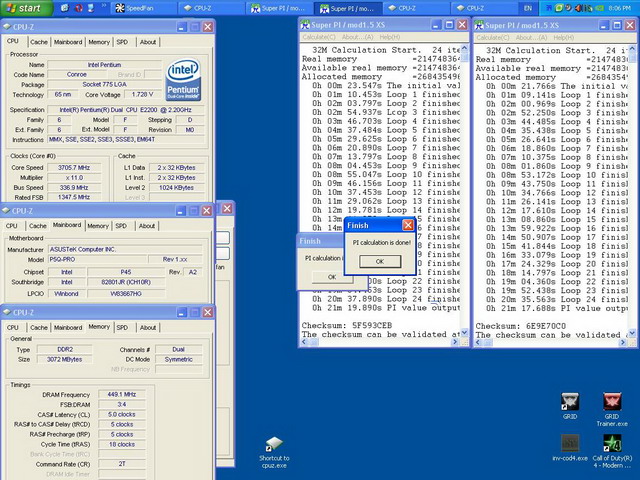640x480 pixels.
Task: Click the first CPU-Z taskbar button
Action: (211, 8)
